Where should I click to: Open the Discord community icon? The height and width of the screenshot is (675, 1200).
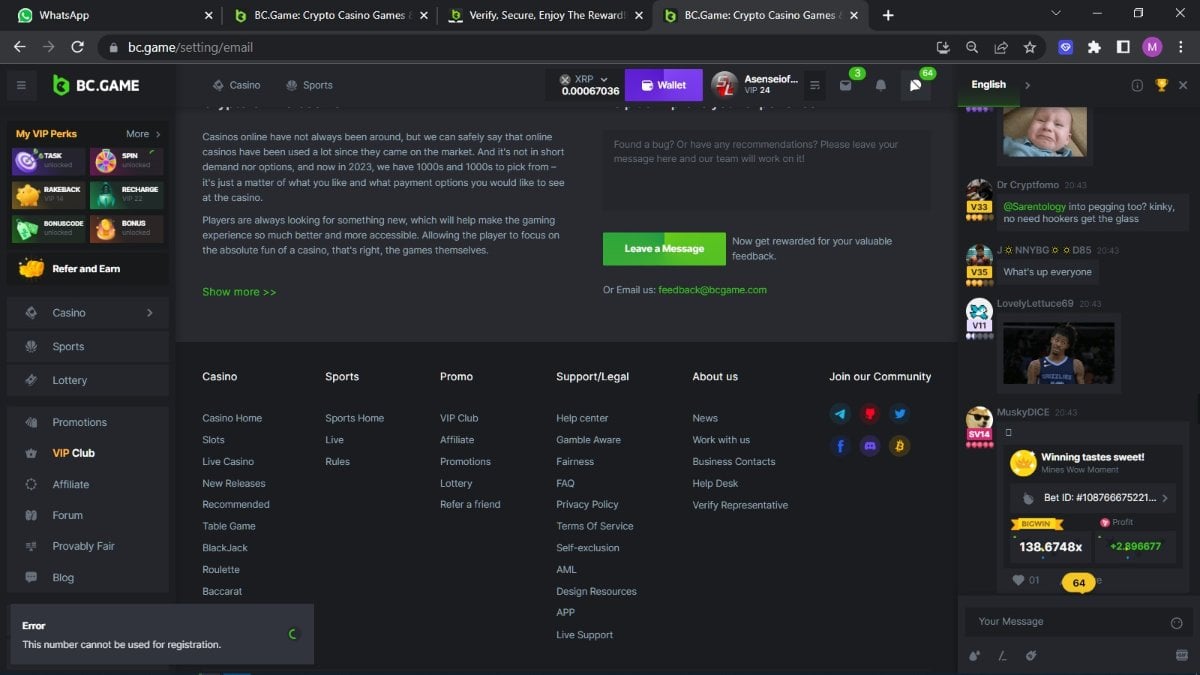click(x=870, y=446)
